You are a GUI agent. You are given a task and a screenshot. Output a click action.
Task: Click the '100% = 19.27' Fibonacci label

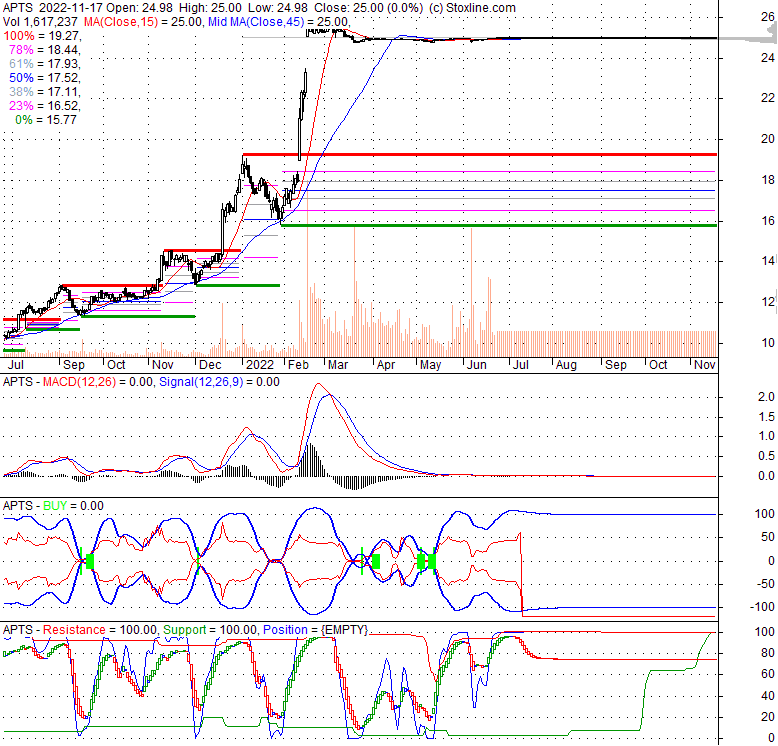42,36
